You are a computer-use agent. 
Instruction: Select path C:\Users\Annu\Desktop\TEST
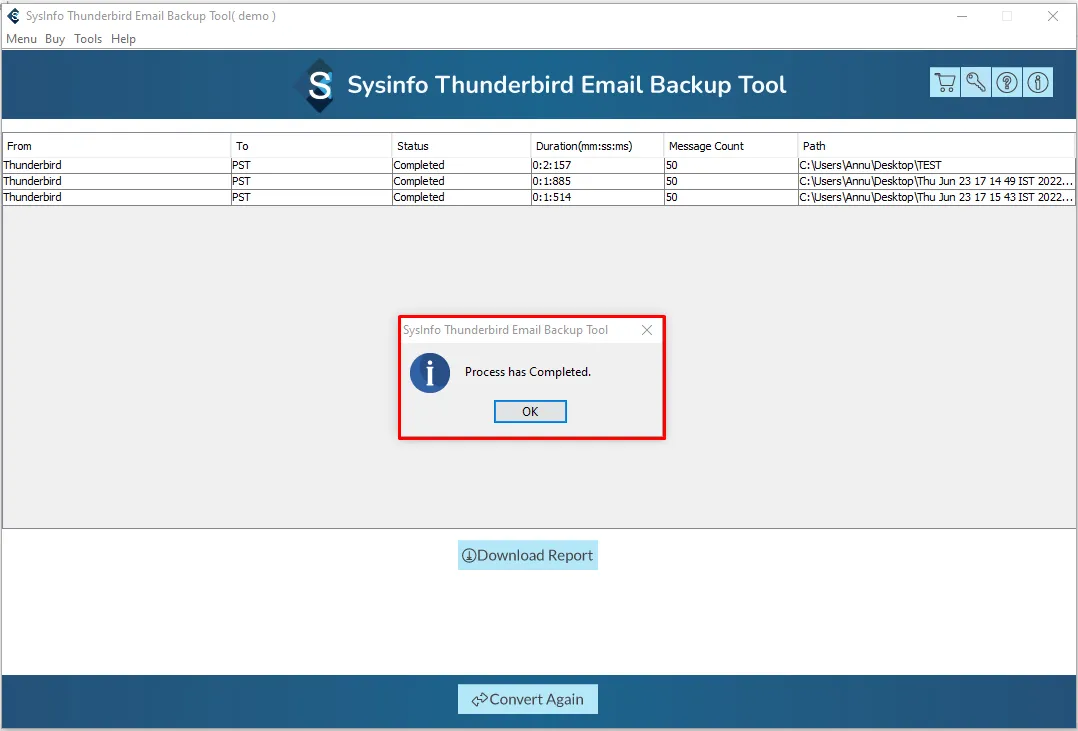pyautogui.click(x=936, y=165)
